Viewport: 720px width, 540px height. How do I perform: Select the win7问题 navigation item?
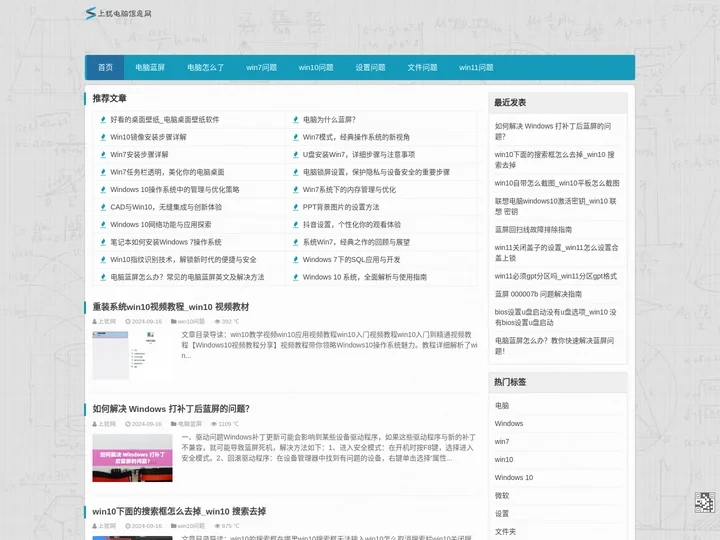261,68
